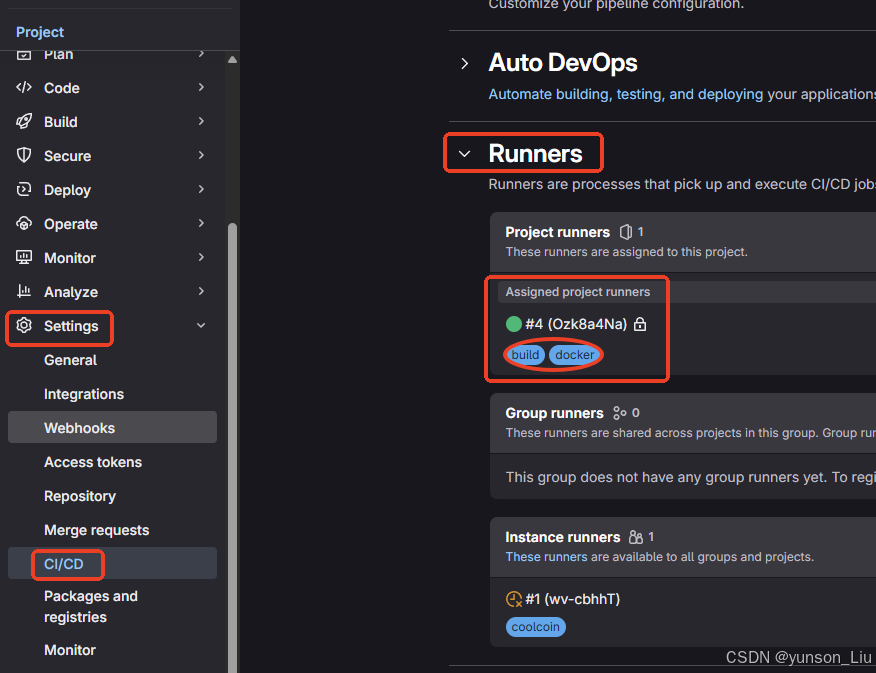Open Access tokens settings
The image size is (876, 673).
112,462
